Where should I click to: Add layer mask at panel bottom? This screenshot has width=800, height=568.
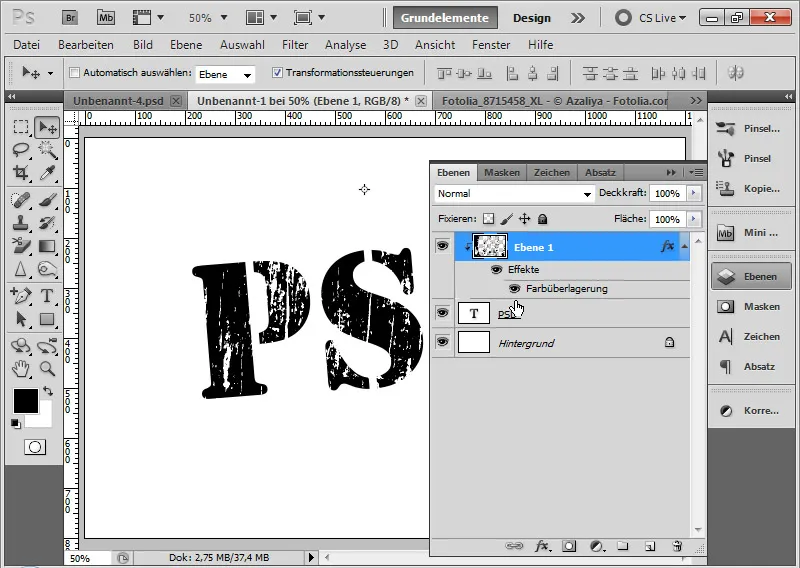pos(569,546)
